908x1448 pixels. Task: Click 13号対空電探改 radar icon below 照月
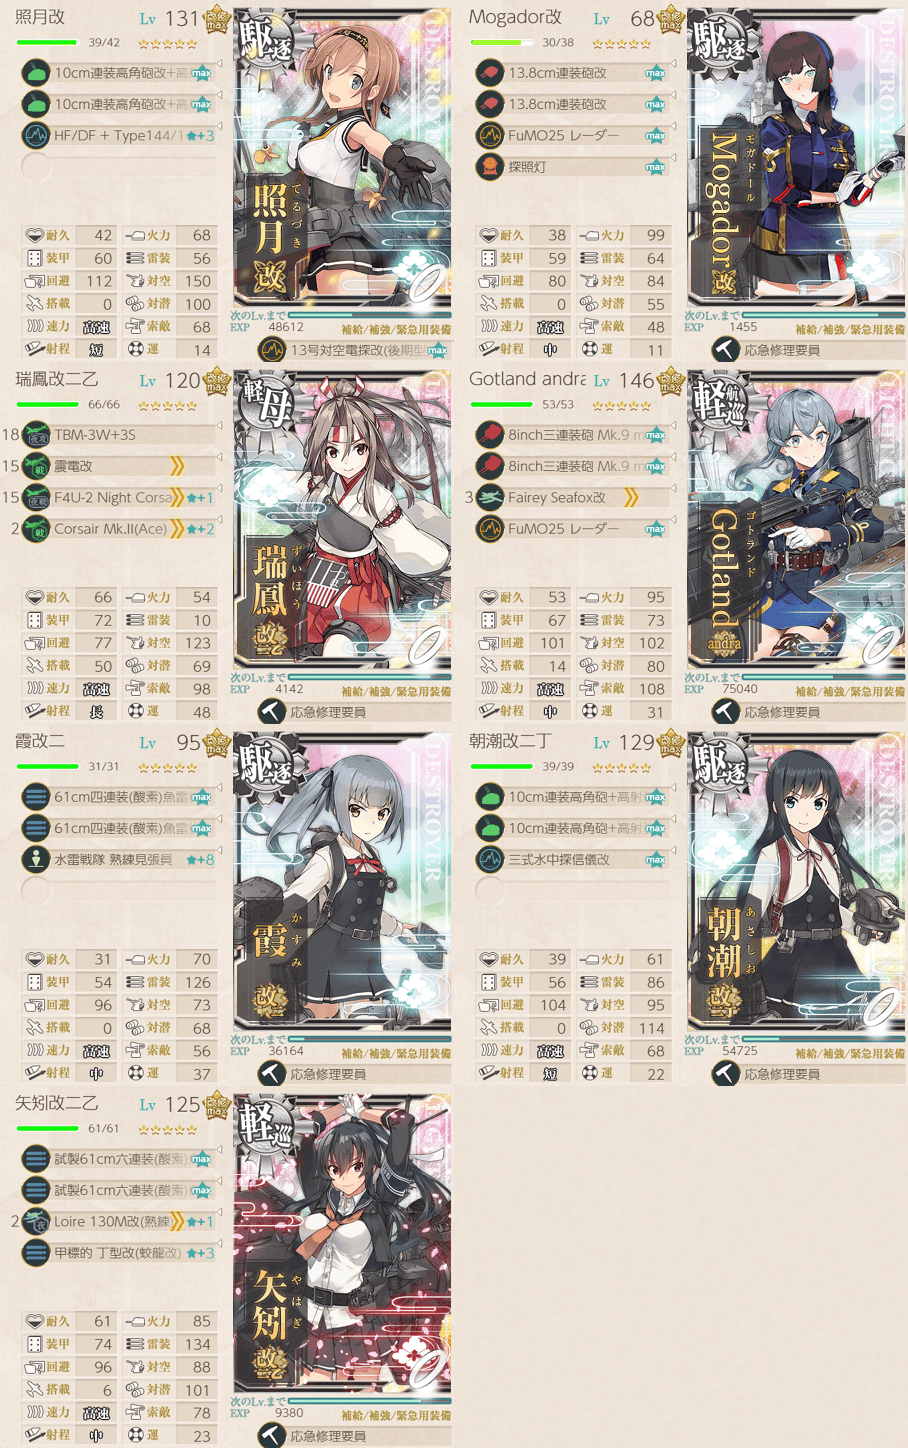pos(271,350)
